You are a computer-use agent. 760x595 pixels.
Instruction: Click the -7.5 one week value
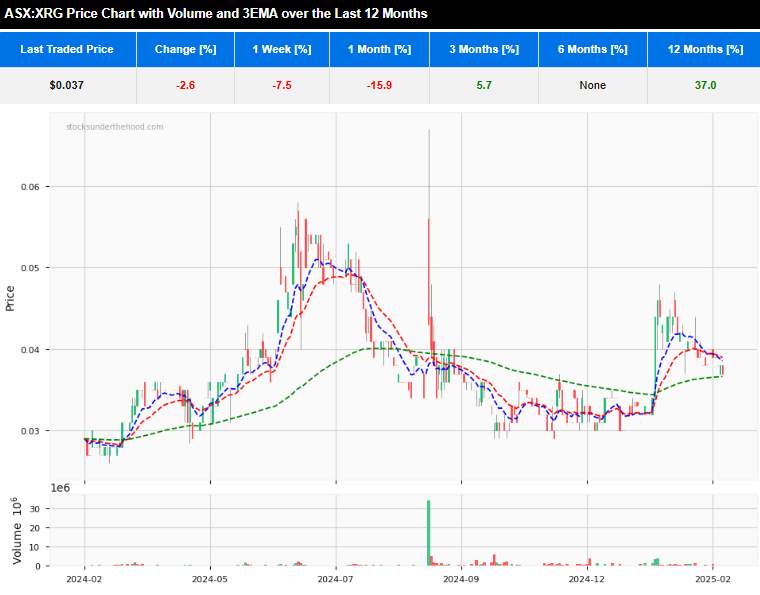click(282, 85)
